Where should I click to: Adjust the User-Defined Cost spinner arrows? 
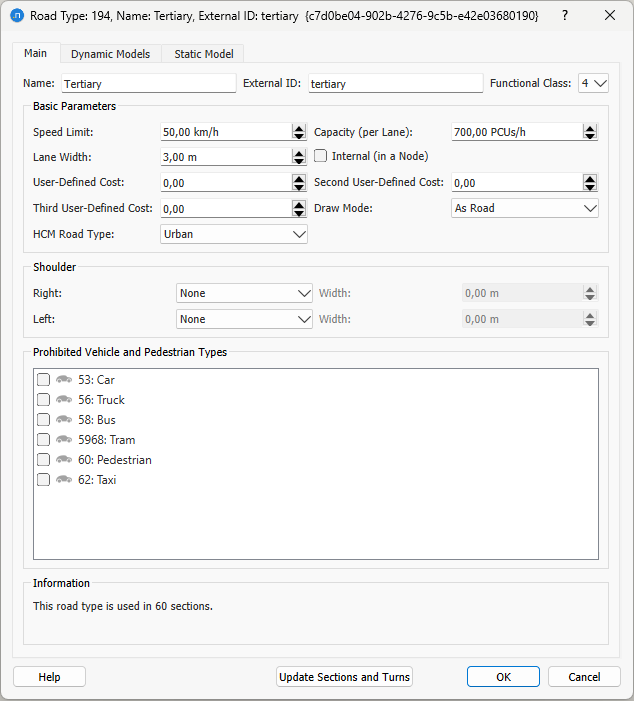pos(299,183)
